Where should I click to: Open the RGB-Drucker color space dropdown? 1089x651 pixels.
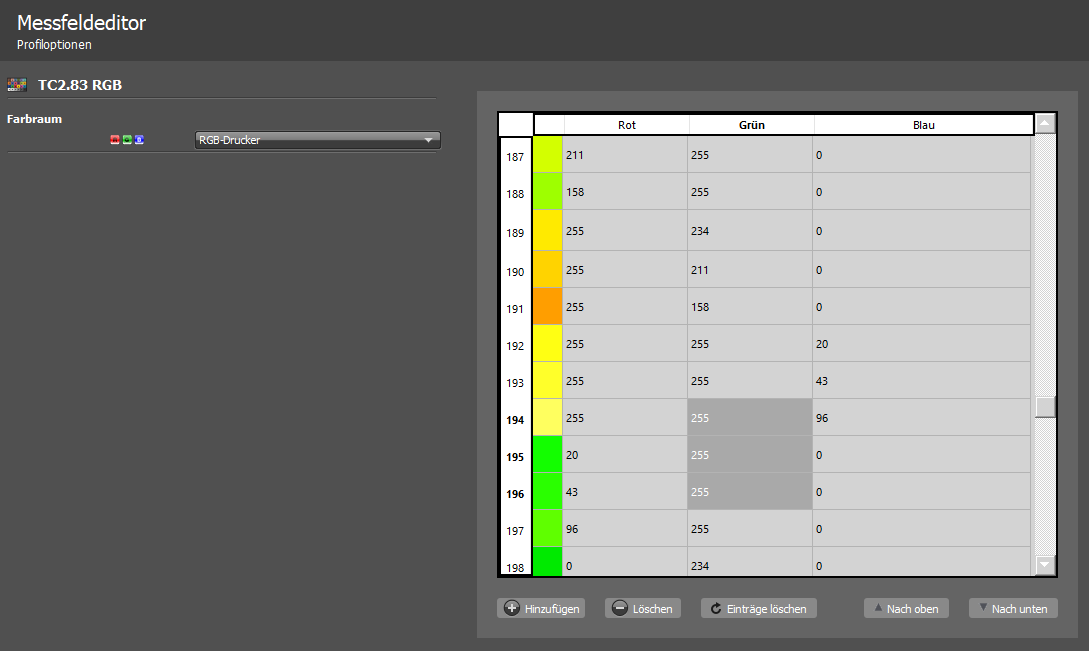(317, 140)
